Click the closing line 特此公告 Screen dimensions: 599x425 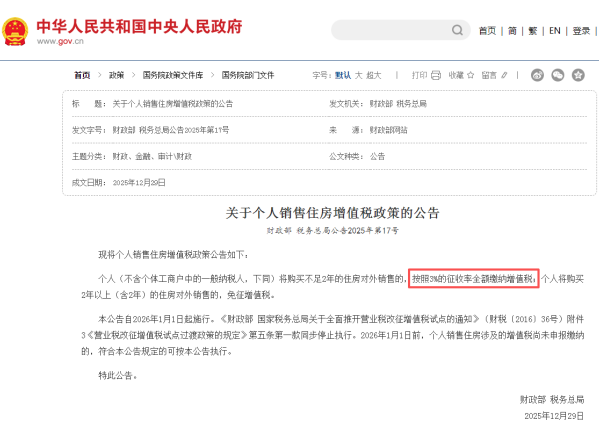[x=118, y=375]
